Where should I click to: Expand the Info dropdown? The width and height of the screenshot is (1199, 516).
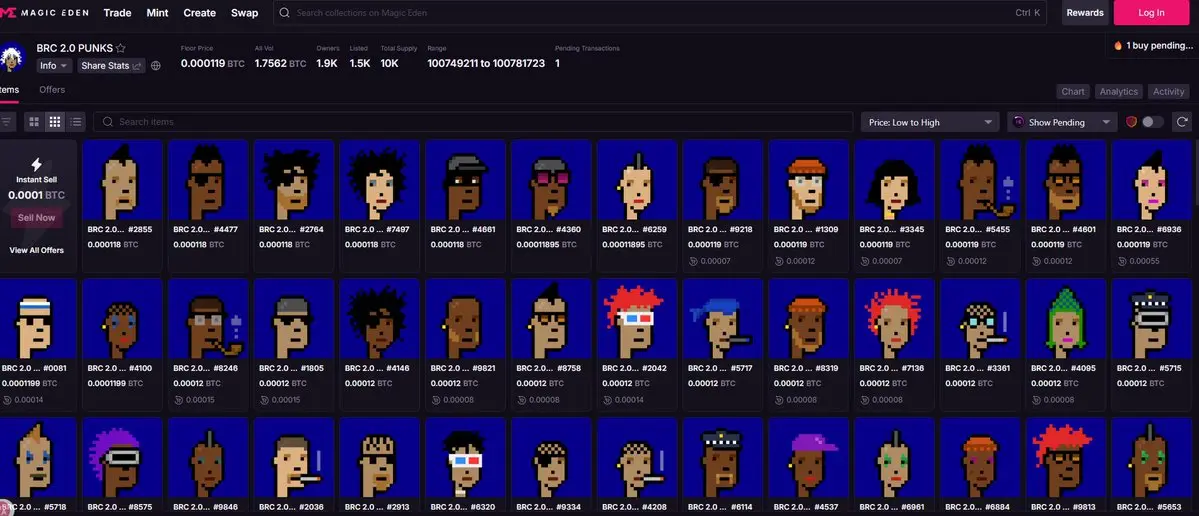point(54,66)
